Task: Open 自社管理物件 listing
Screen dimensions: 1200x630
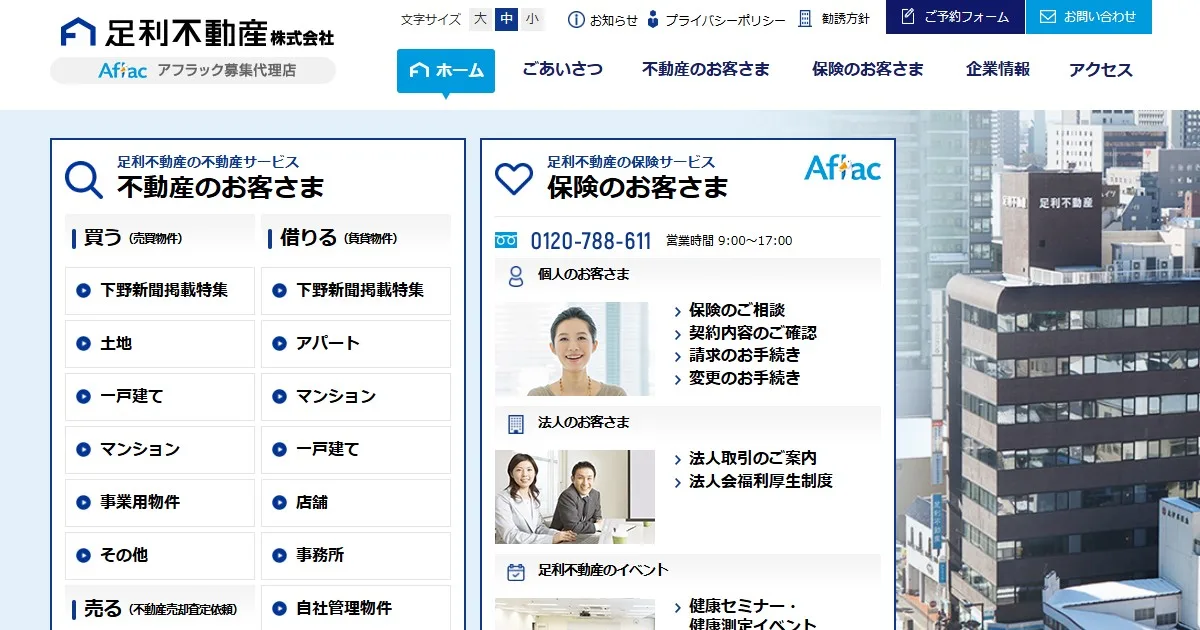Action: [356, 608]
